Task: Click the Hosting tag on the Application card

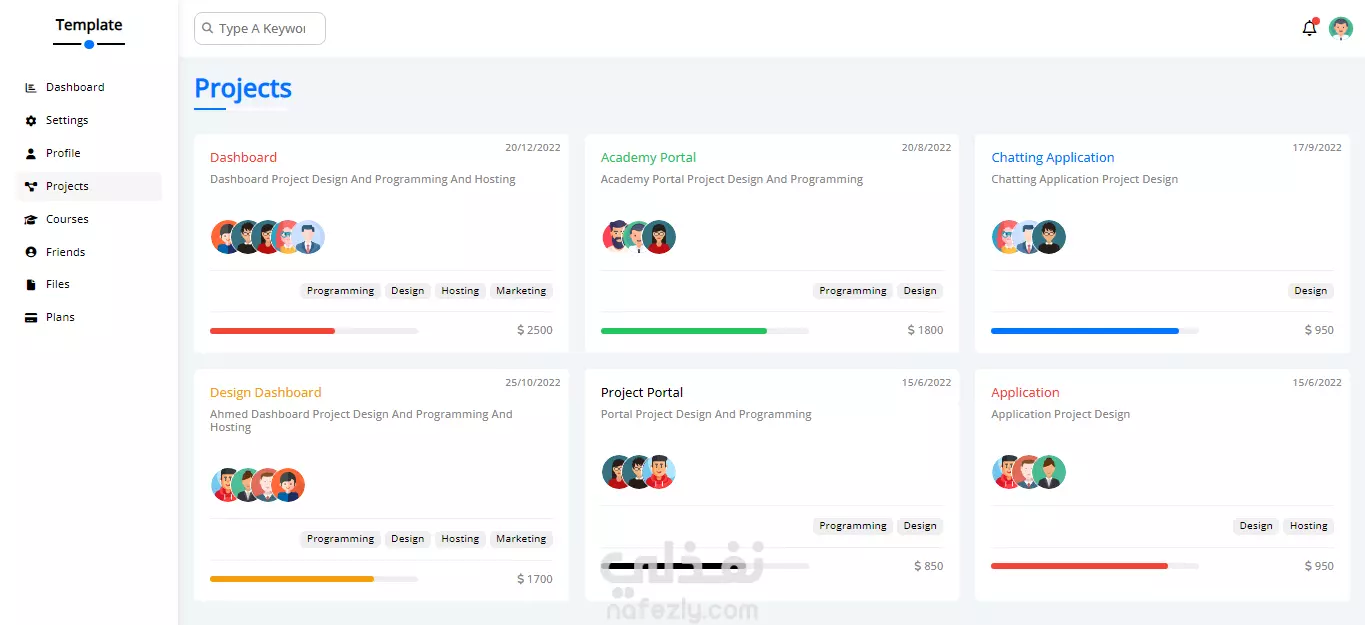Action: 1308,525
